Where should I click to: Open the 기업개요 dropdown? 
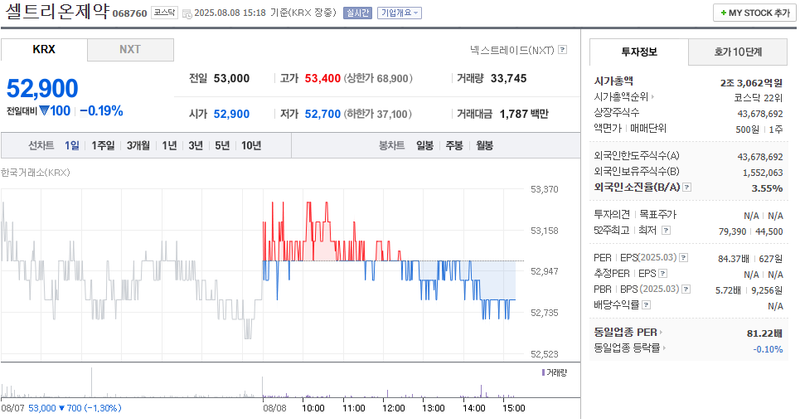399,13
